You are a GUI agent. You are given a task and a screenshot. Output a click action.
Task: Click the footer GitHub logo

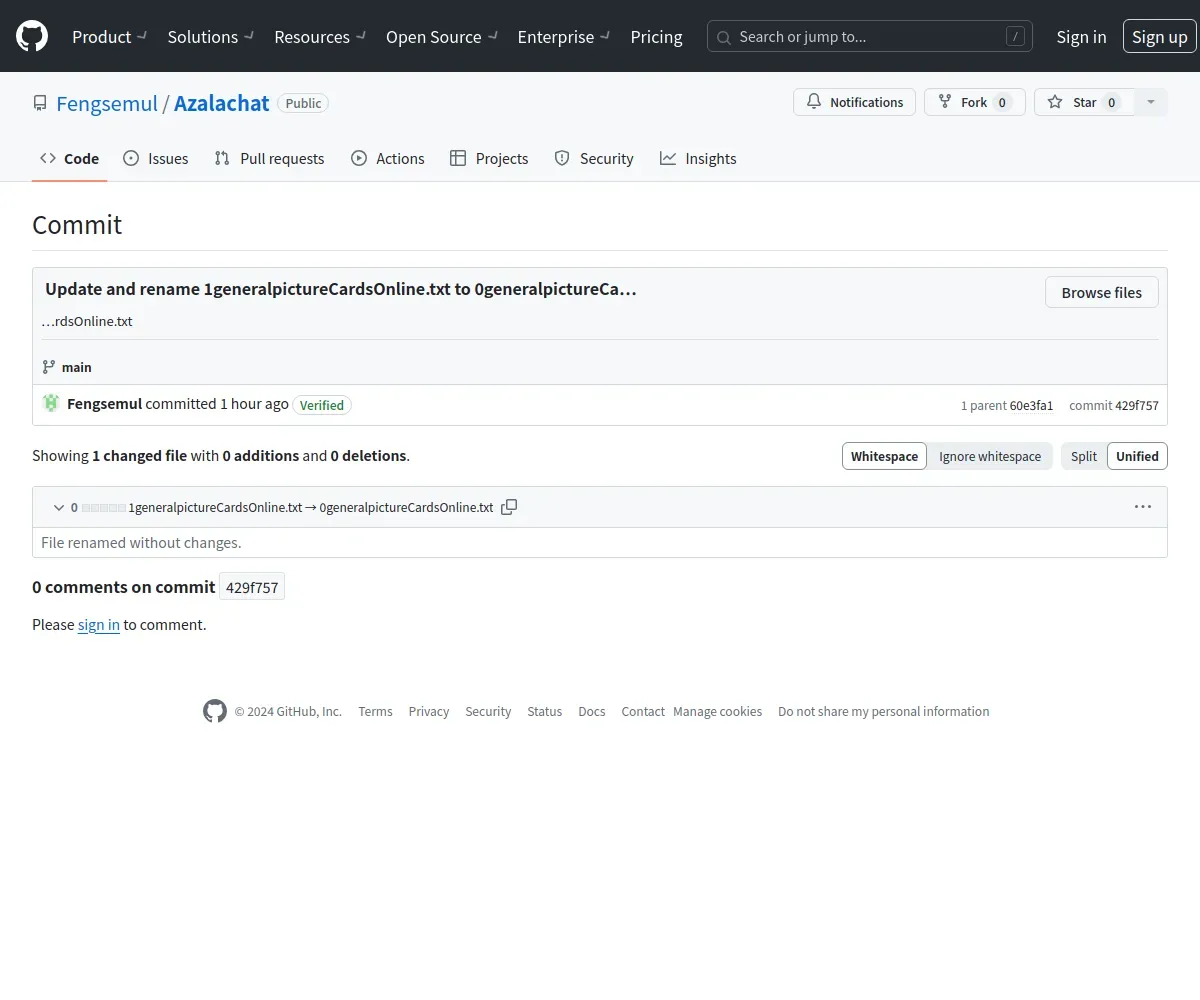pos(215,711)
